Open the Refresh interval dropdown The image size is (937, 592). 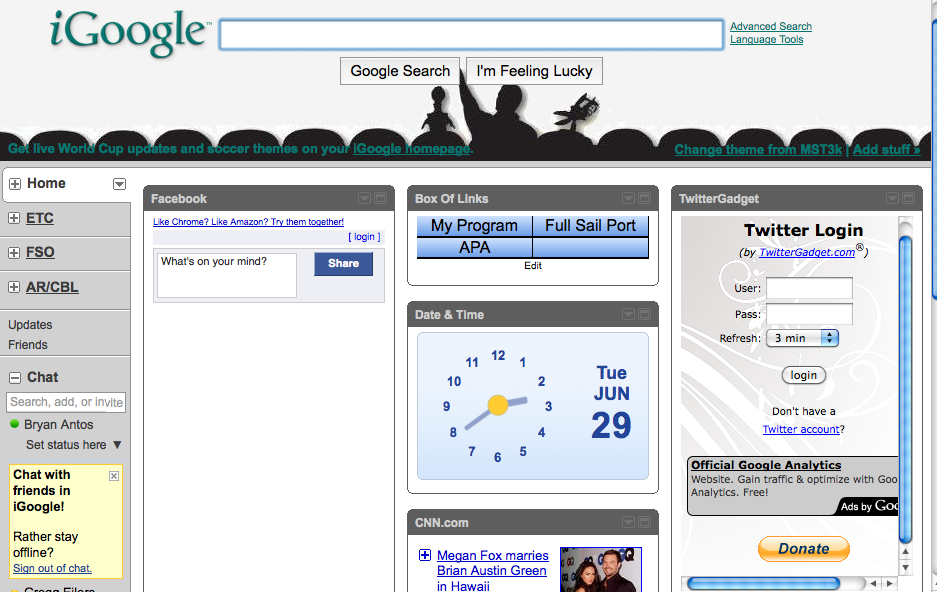(x=803, y=338)
